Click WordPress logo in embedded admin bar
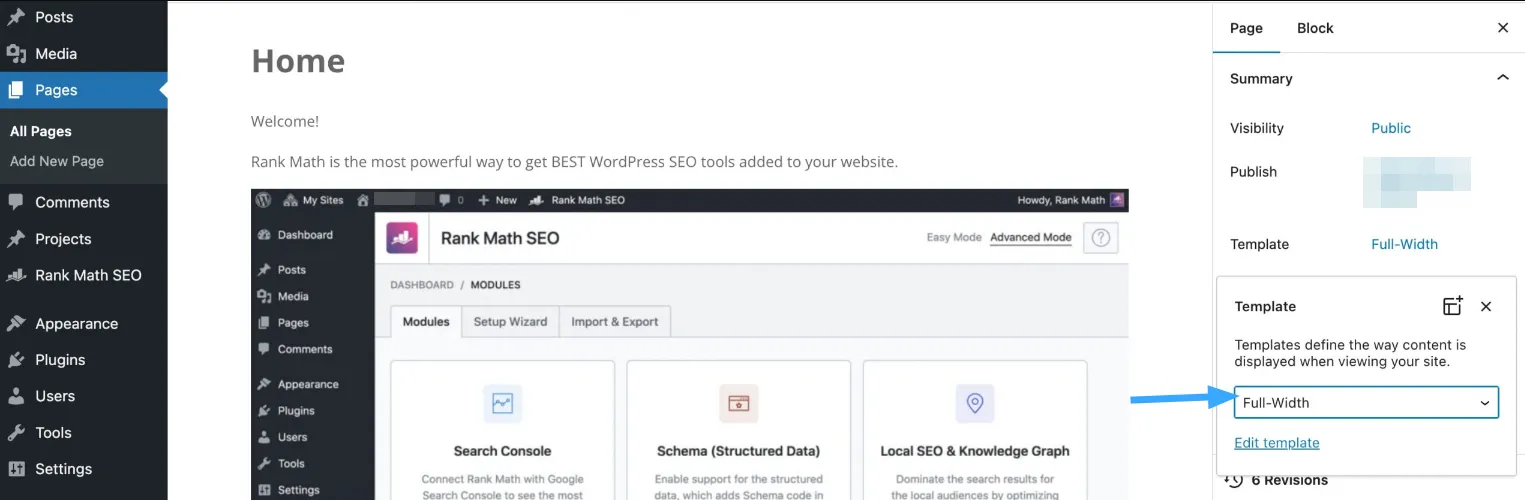The image size is (1525, 500). tap(264, 200)
